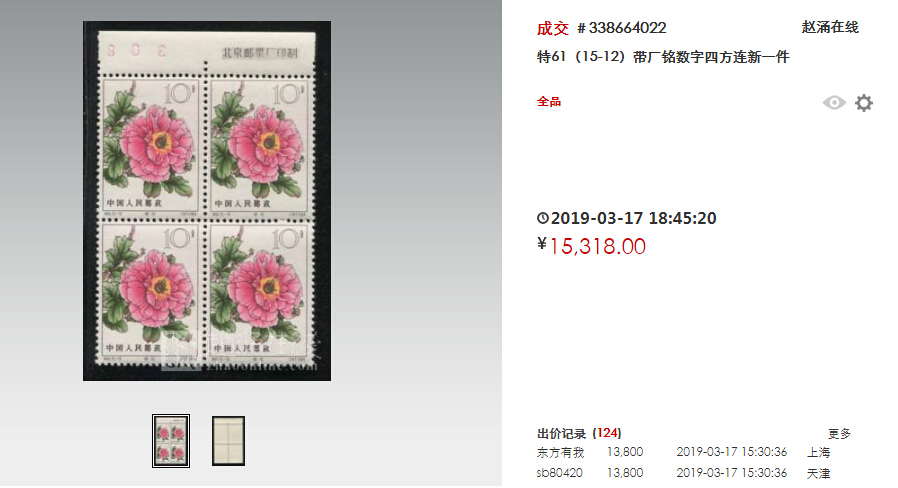The image size is (898, 488).
Task: Select the back side thumbnail
Action: pyautogui.click(x=229, y=441)
